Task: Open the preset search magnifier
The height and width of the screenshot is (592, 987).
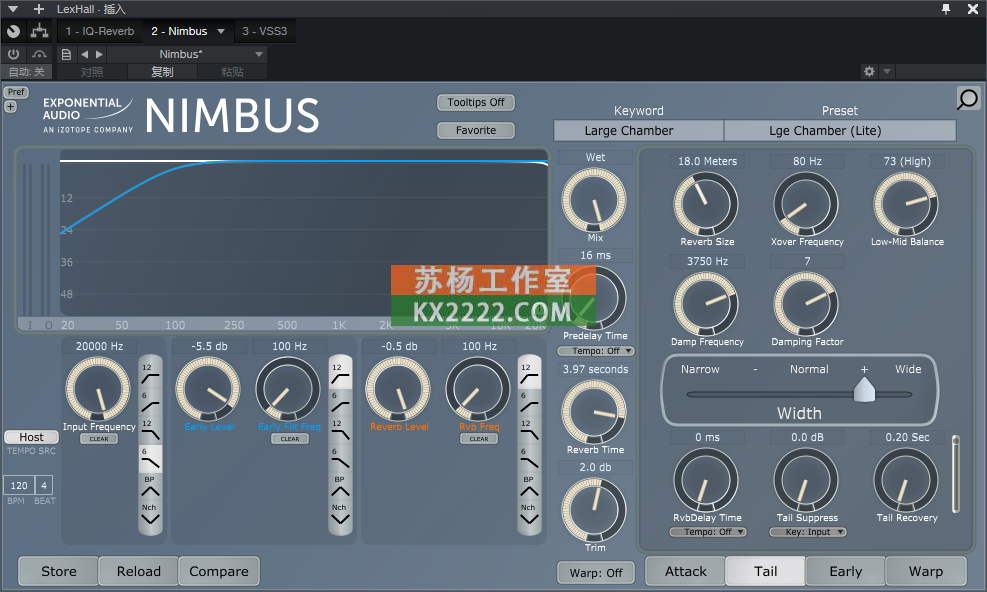Action: 967,99
